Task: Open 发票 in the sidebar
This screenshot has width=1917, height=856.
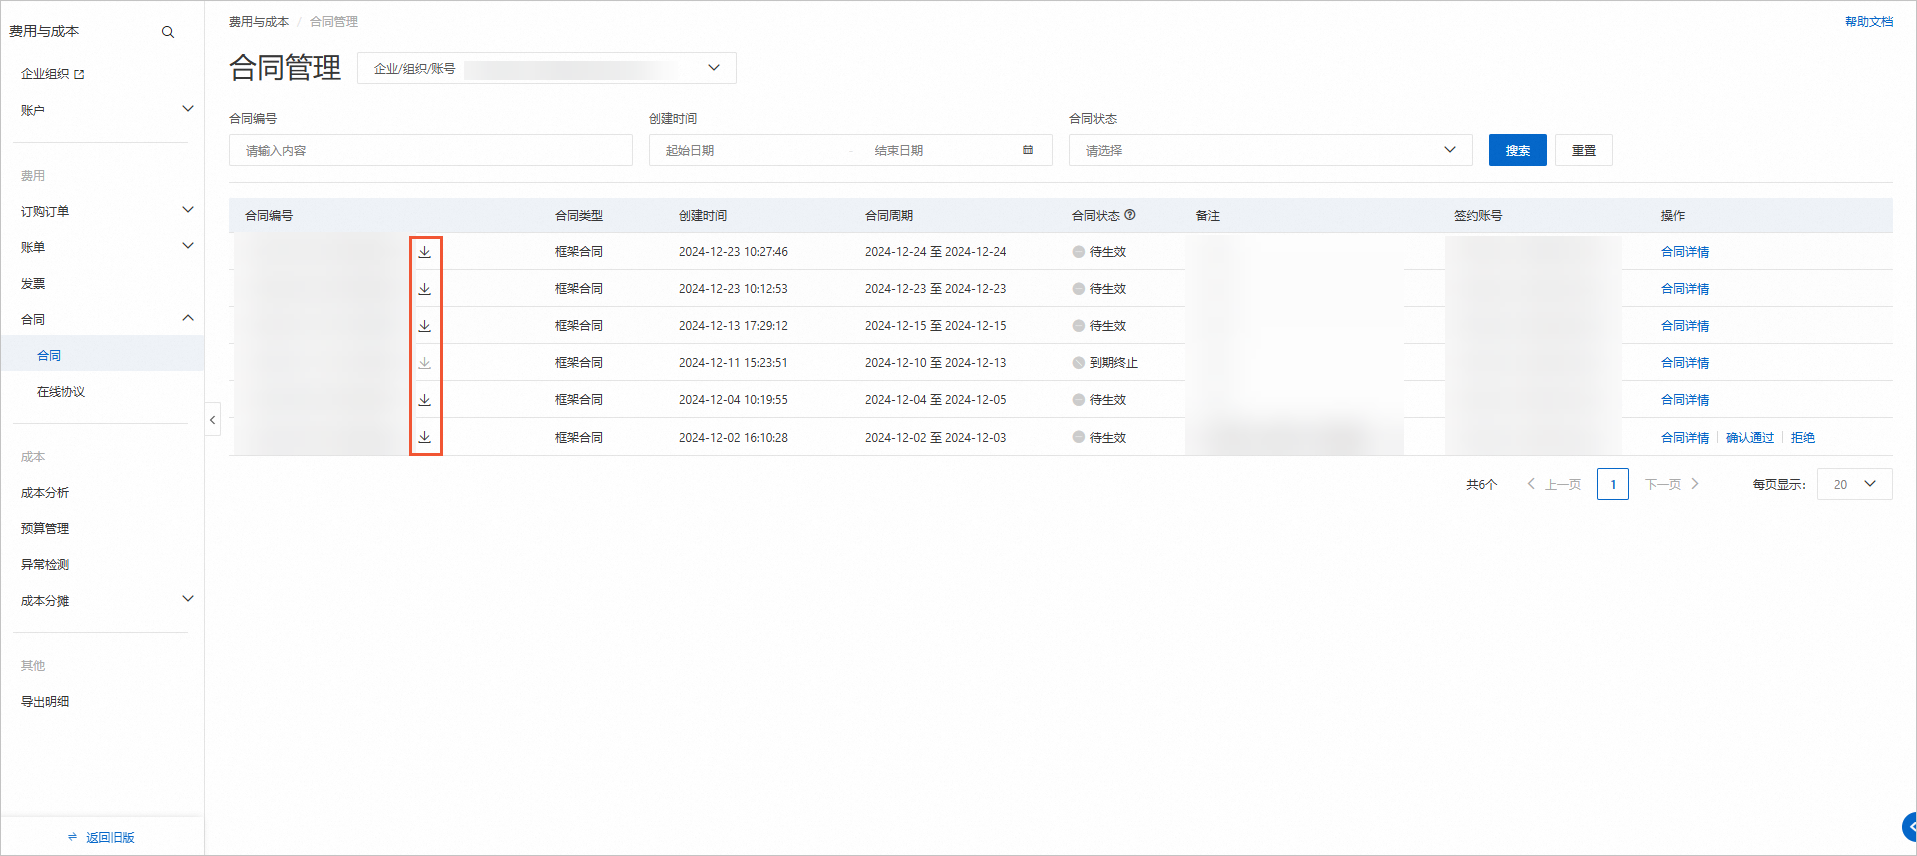Action: (x=33, y=284)
